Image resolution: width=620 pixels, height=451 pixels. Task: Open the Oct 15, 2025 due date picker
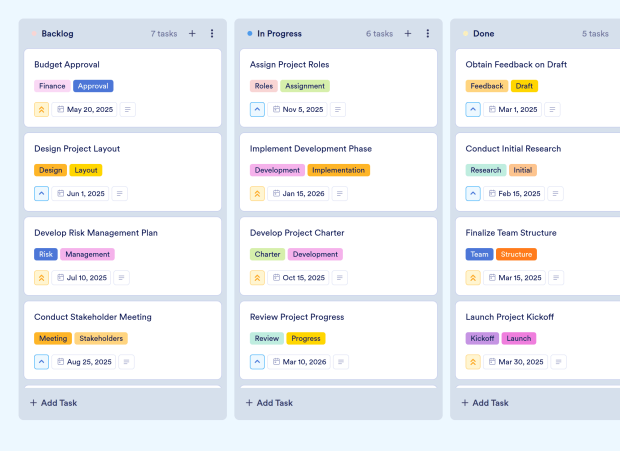[299, 278]
